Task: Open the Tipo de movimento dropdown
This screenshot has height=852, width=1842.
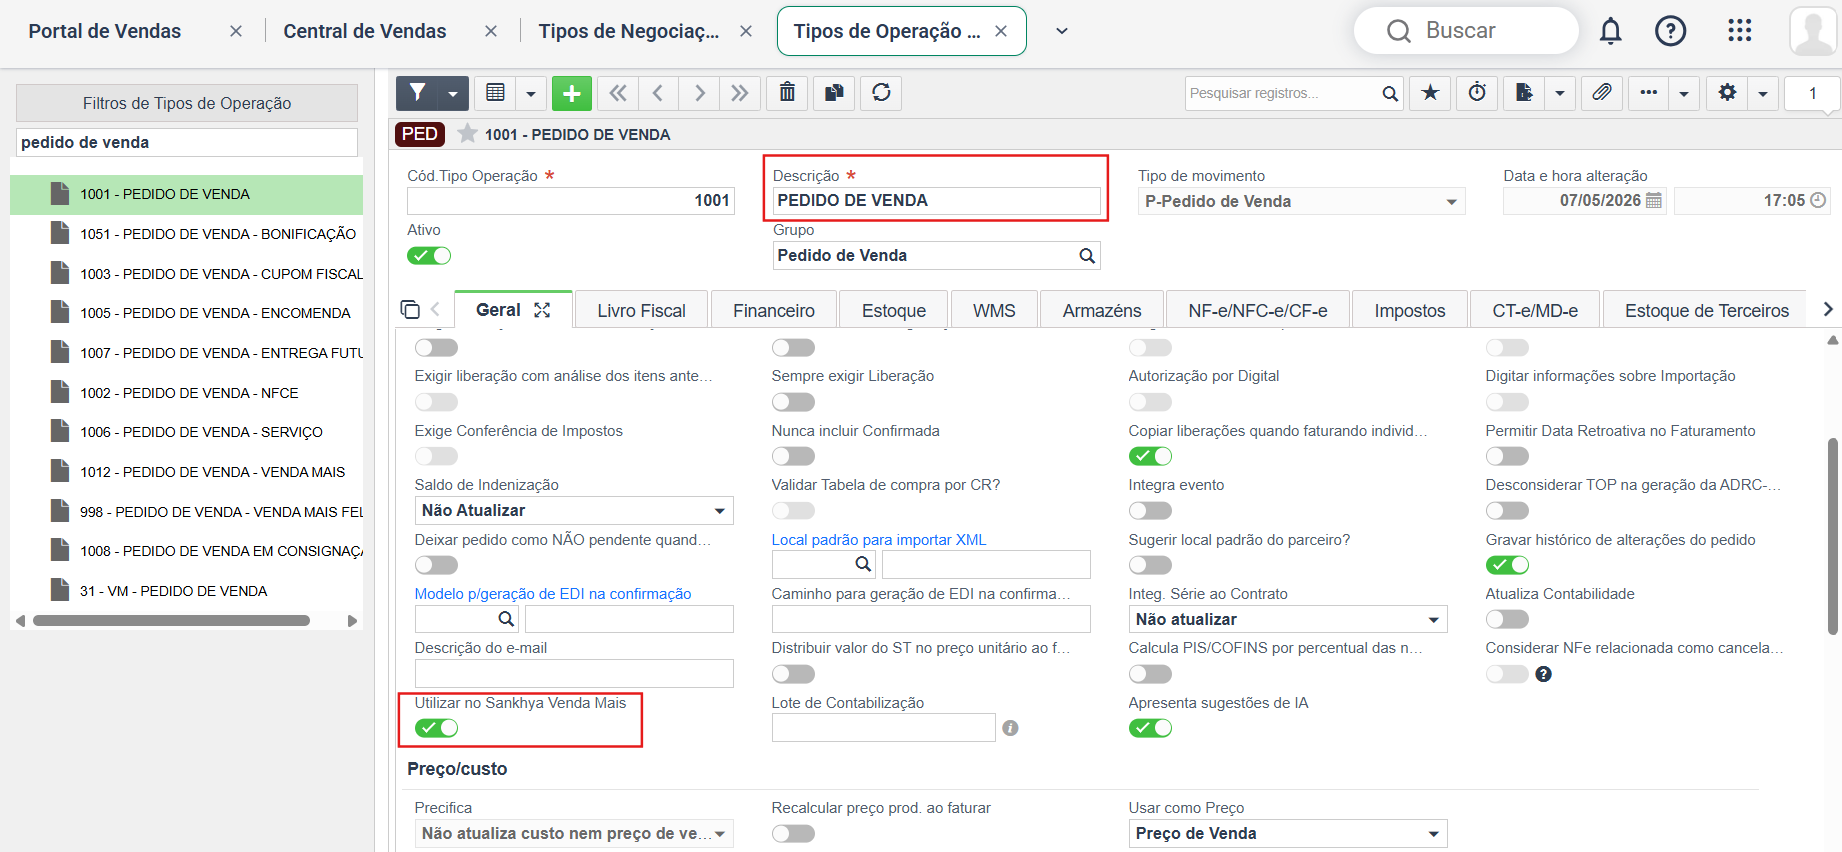Action: tap(1301, 201)
